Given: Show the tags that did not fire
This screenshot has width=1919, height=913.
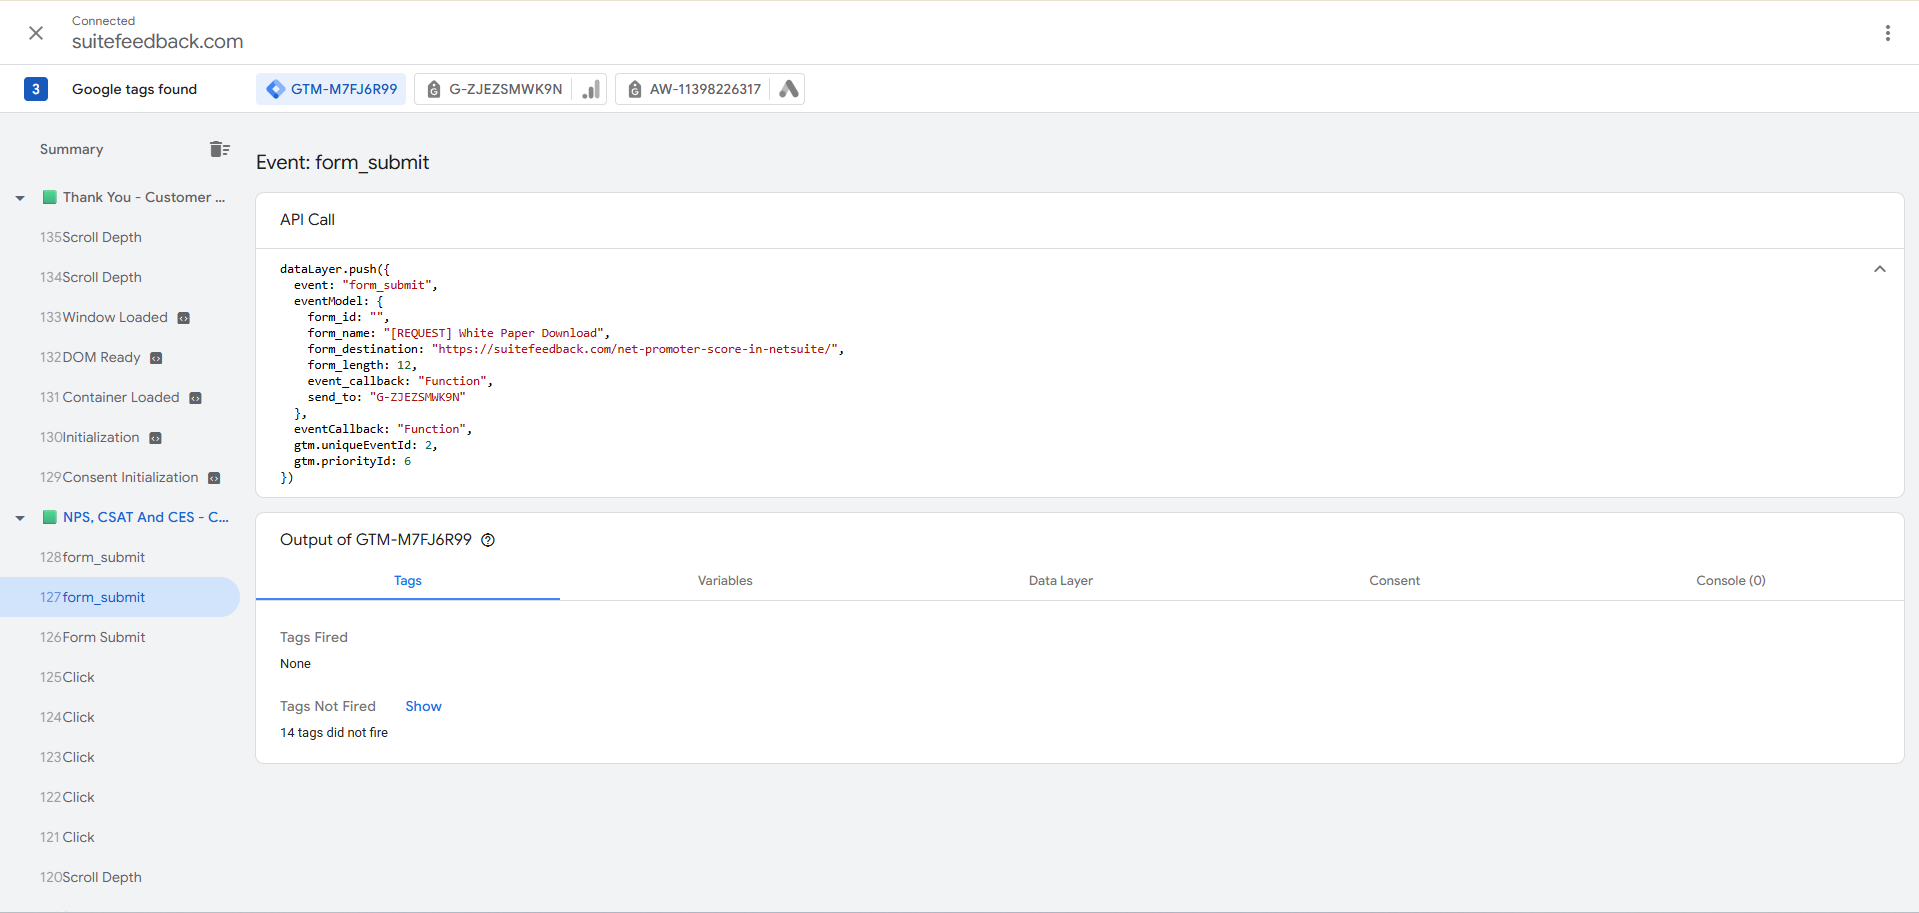Looking at the screenshot, I should click(x=423, y=706).
